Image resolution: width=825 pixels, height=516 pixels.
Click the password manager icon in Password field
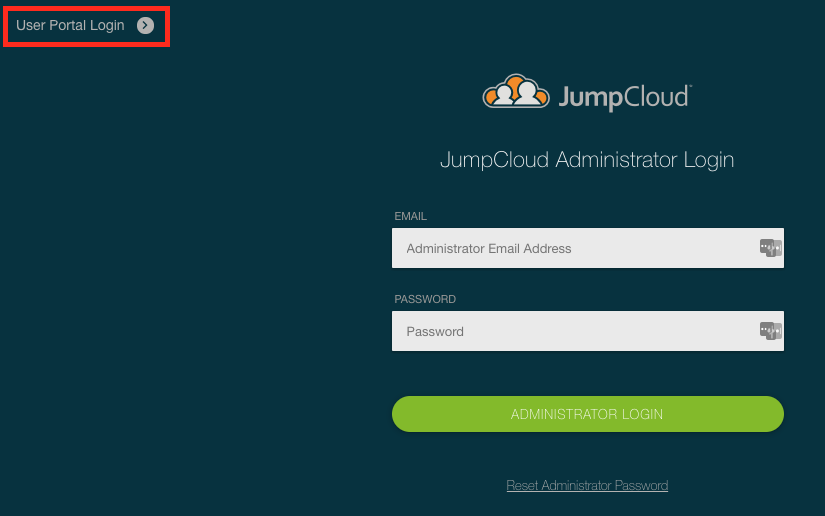[x=770, y=331]
